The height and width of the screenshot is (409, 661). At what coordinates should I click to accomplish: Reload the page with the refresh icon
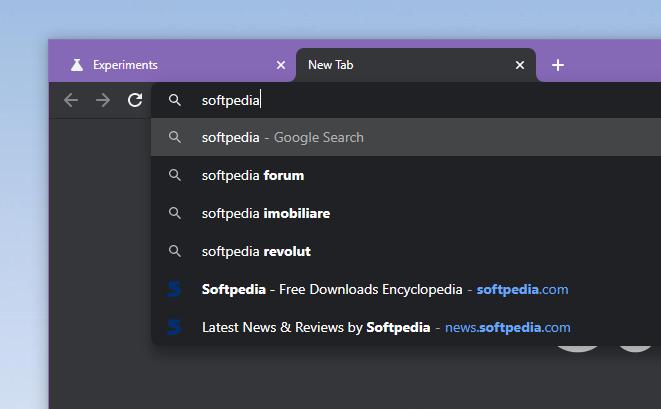tap(135, 100)
